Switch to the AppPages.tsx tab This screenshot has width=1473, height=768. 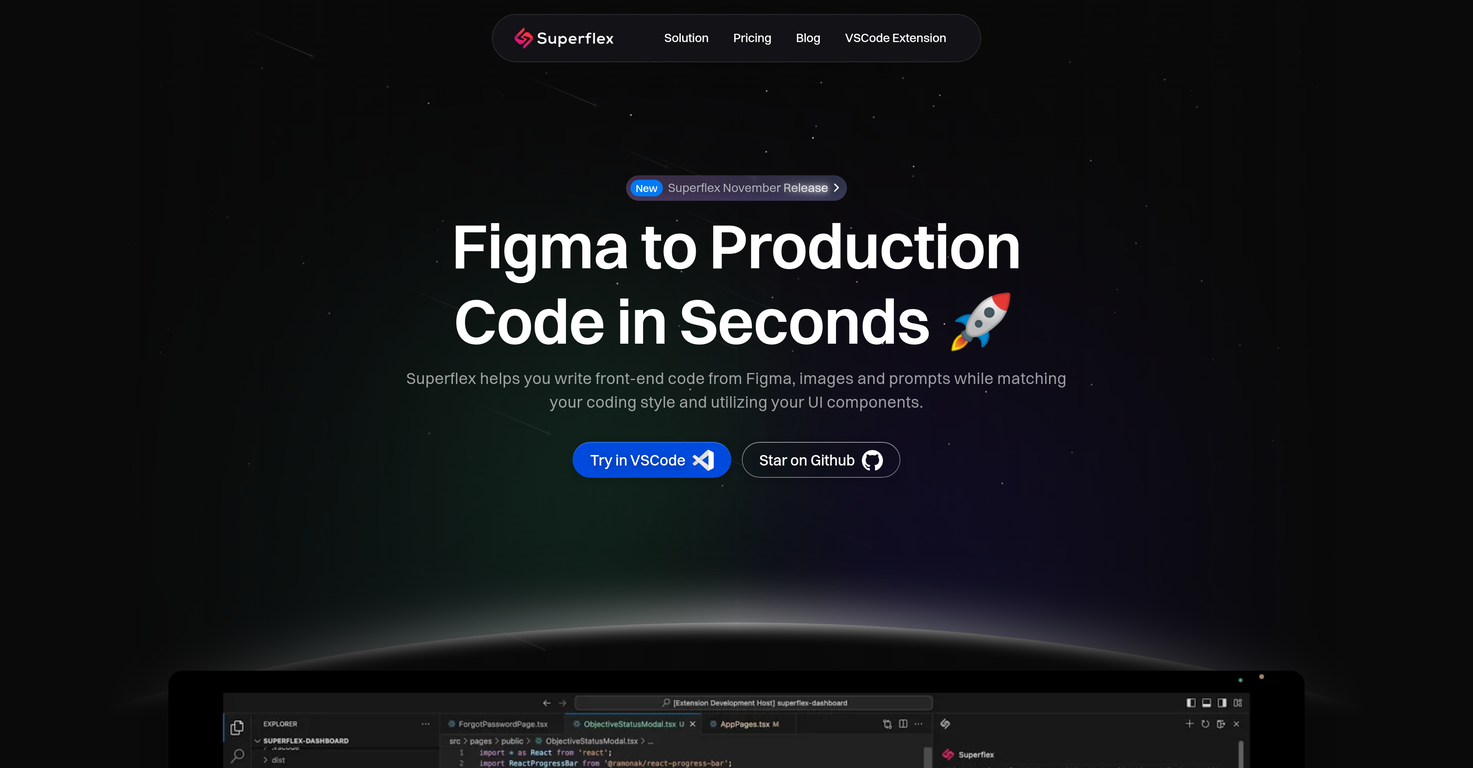(744, 724)
